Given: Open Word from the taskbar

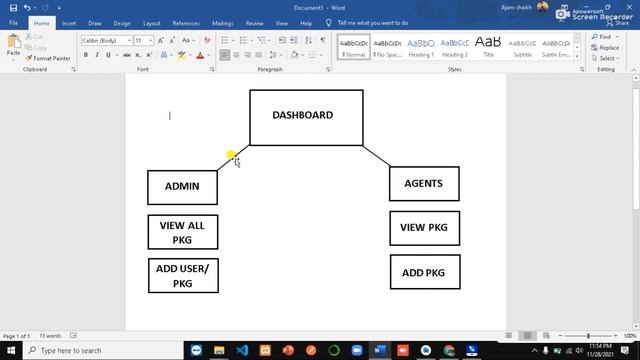Looking at the screenshot, I should (x=380, y=350).
